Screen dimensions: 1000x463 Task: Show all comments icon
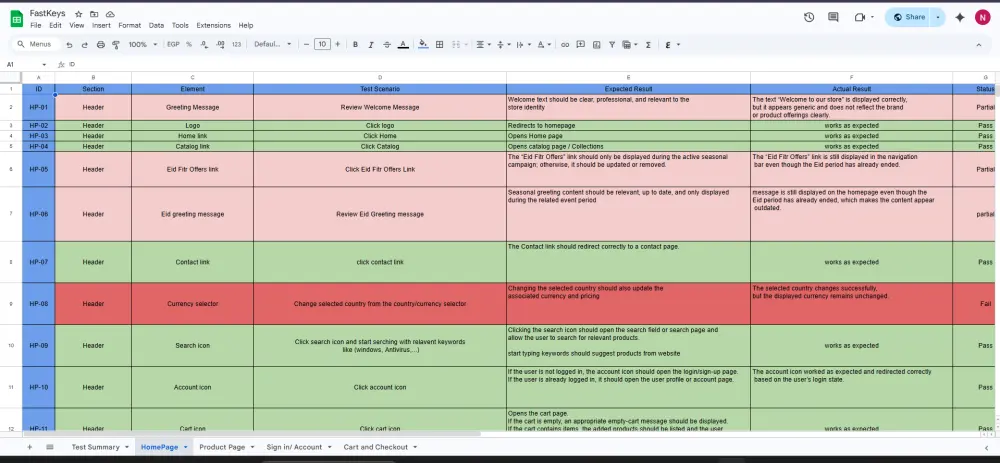[833, 17]
